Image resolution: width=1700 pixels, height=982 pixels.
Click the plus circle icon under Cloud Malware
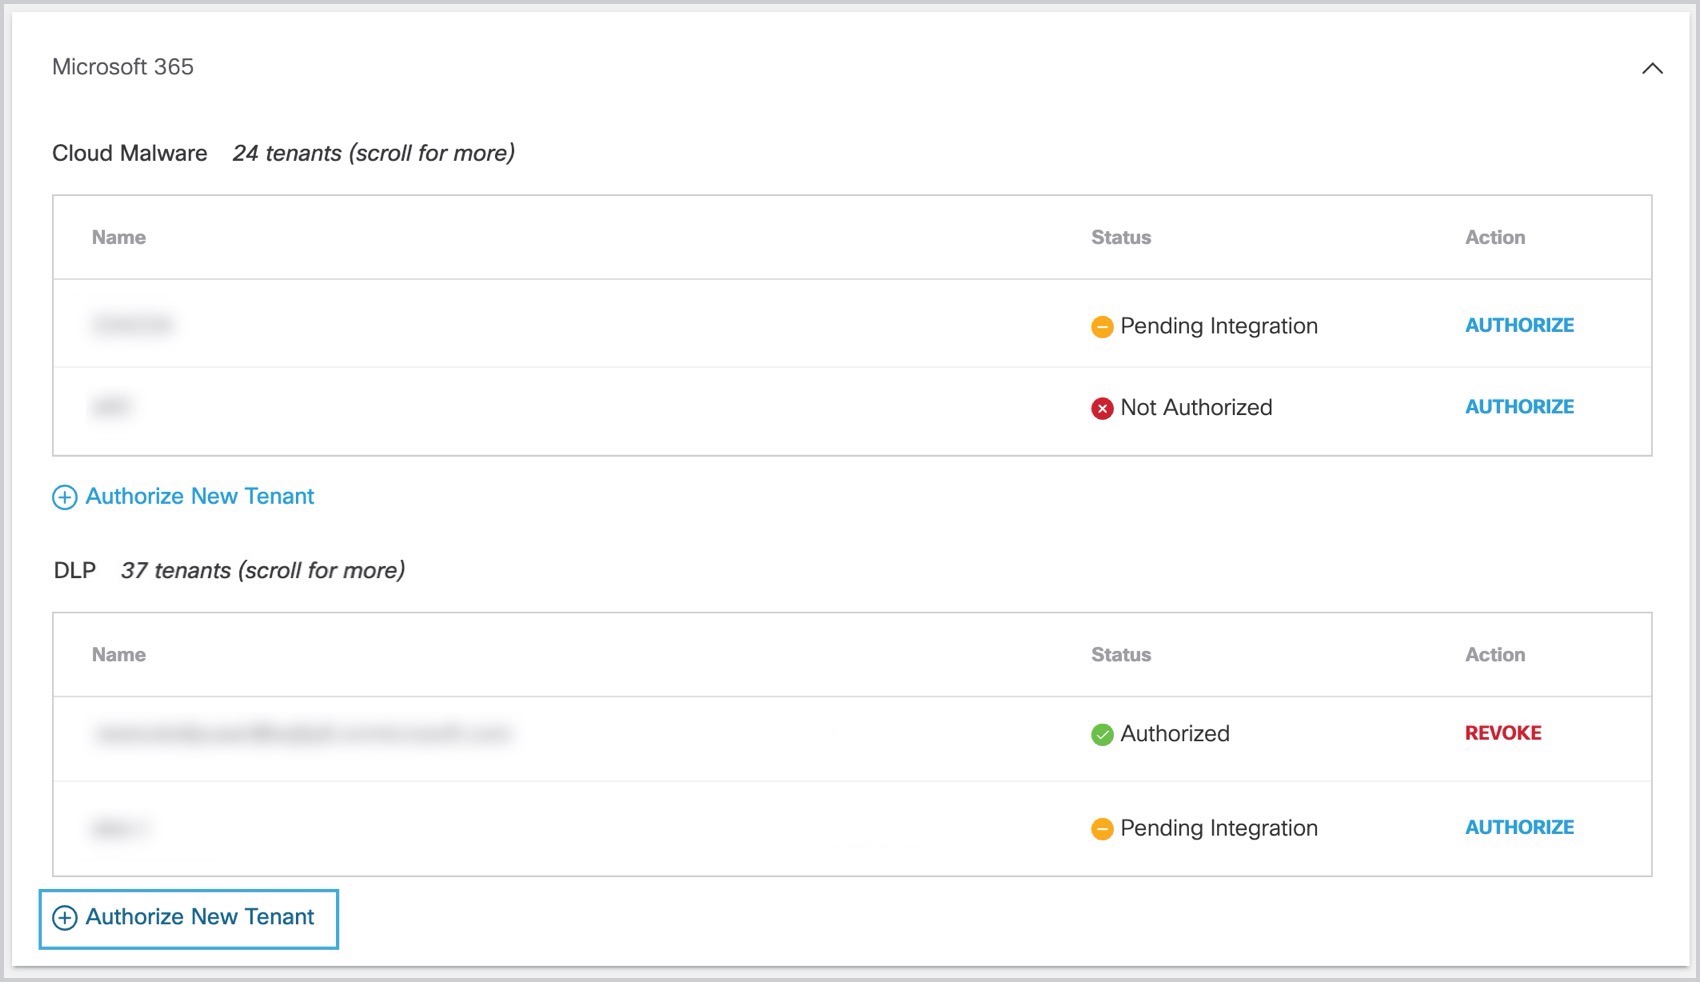(64, 497)
